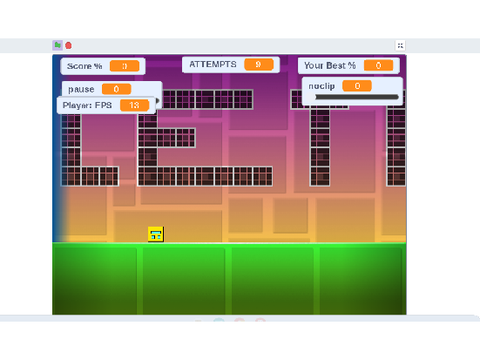Click the yellow cube player sprite
The width and height of the screenshot is (480, 360).
pyautogui.click(x=156, y=234)
